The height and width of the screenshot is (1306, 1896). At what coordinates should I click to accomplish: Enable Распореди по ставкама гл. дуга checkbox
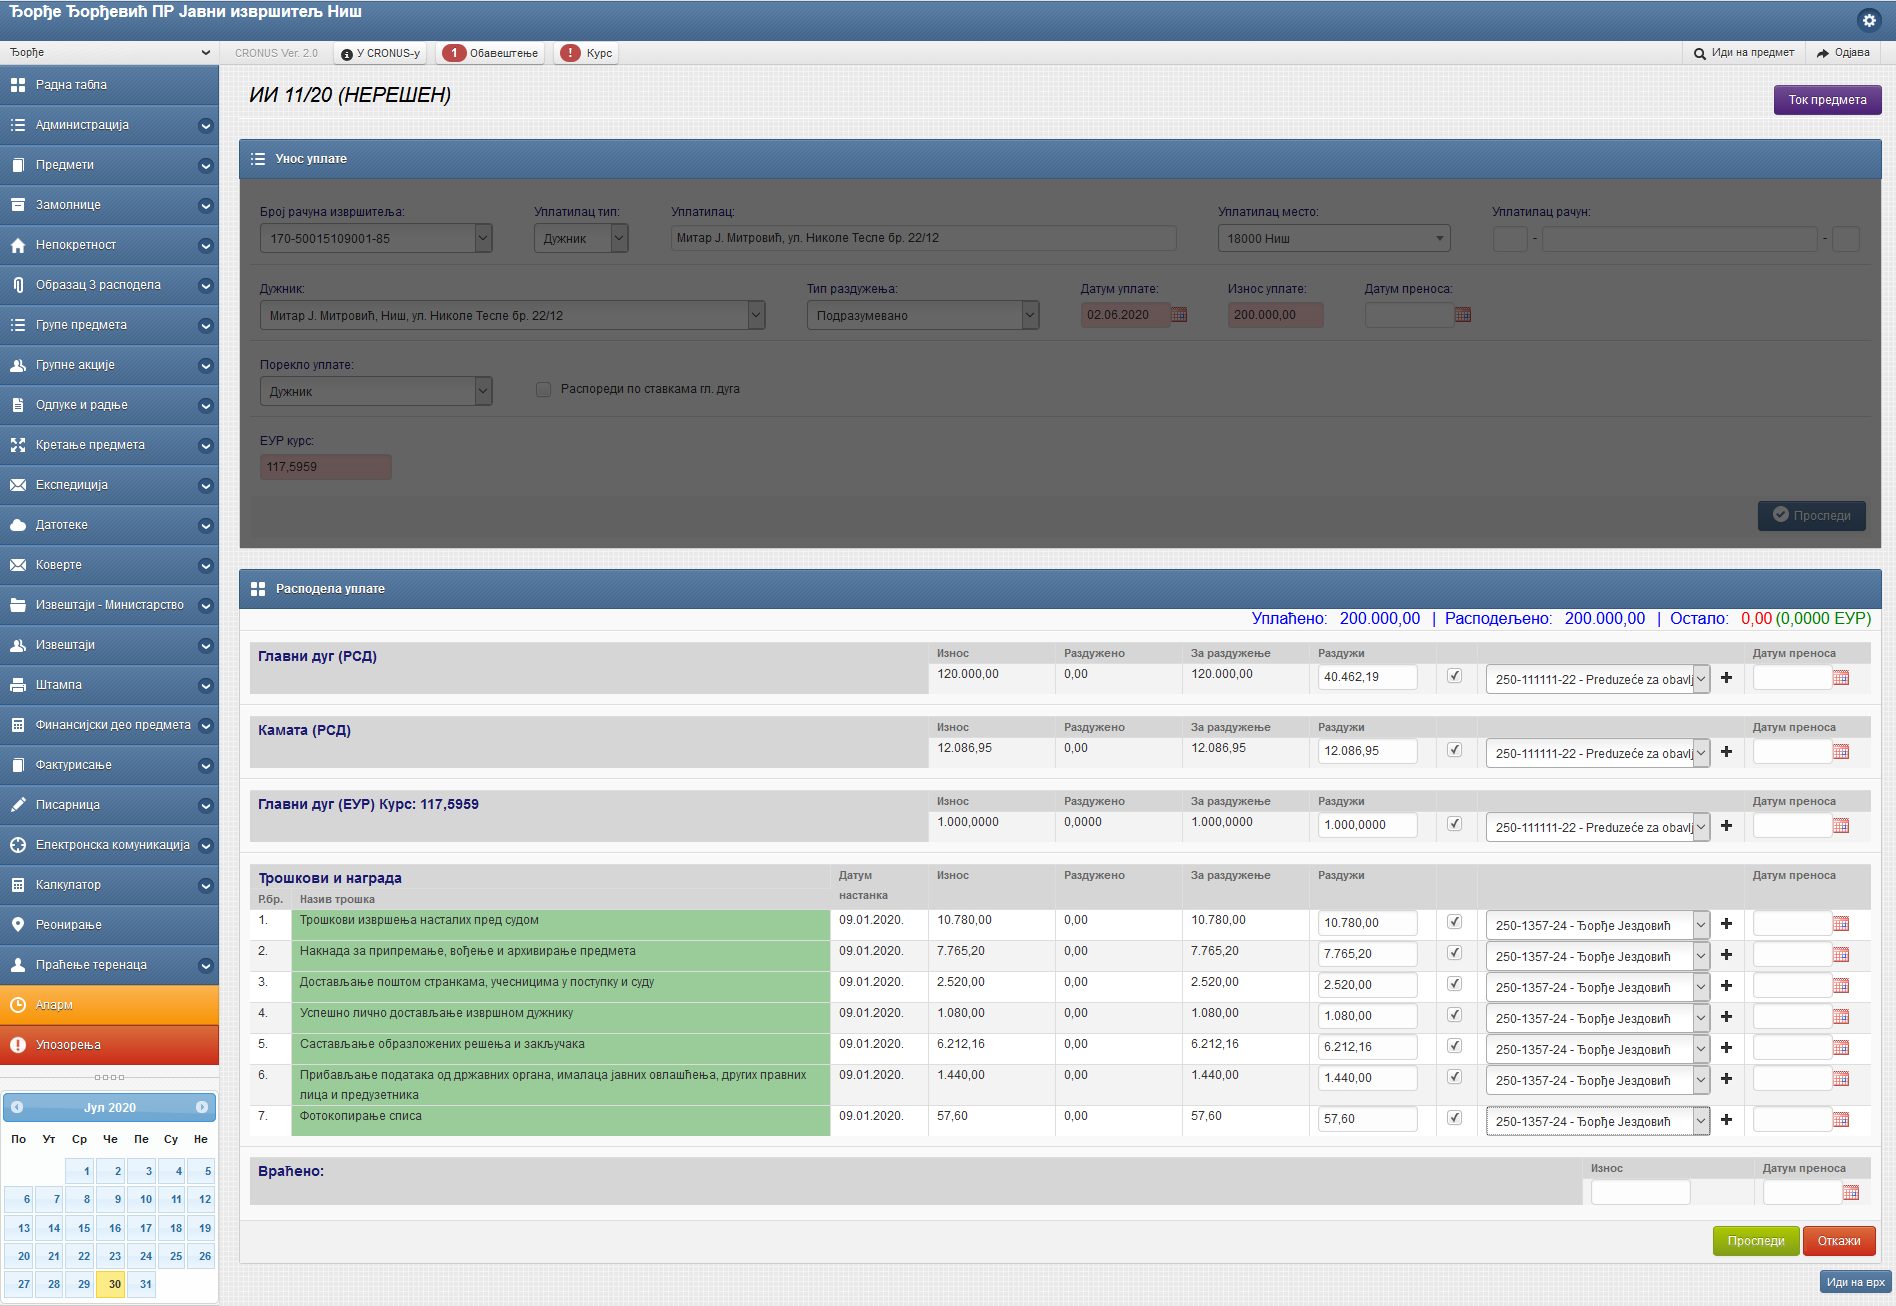[544, 389]
